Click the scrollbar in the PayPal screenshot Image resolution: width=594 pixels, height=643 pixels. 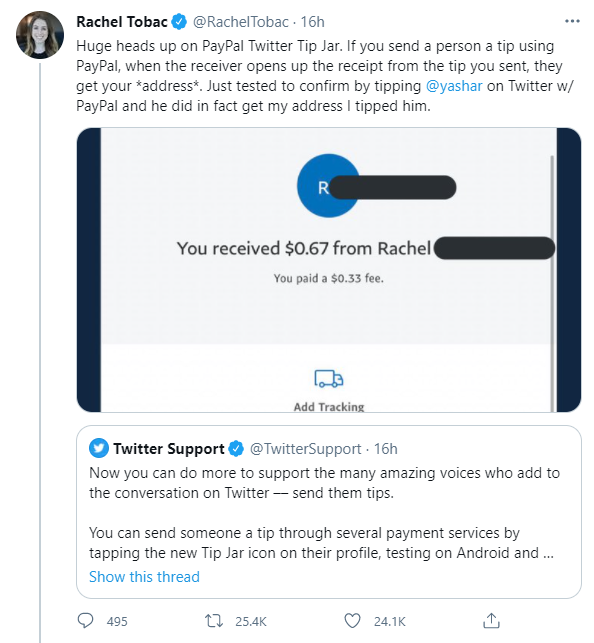coord(552,283)
